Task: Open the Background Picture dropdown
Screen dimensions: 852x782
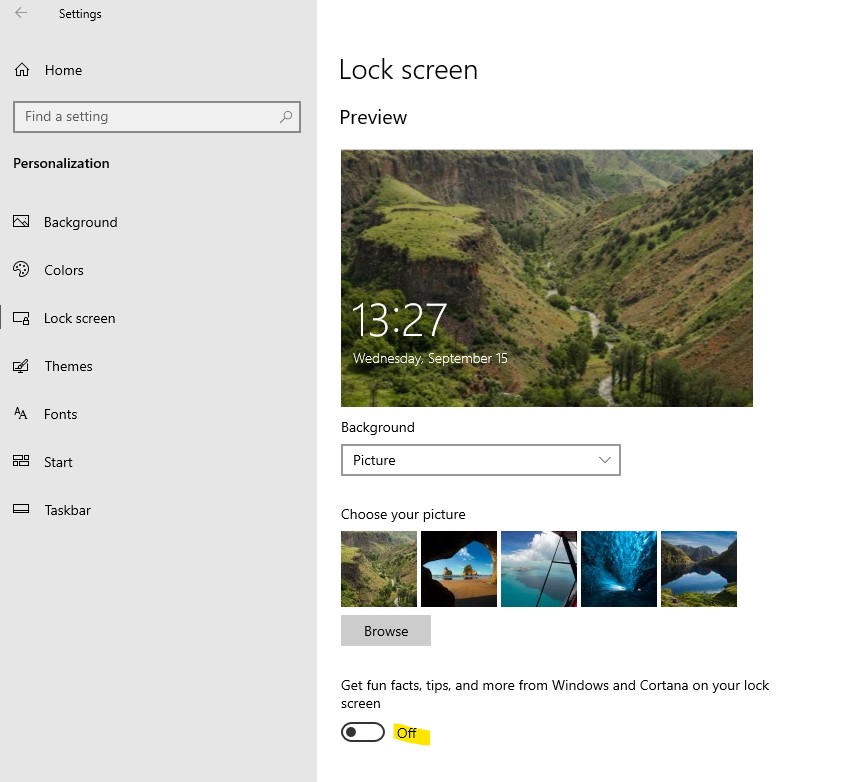Action: [x=480, y=460]
